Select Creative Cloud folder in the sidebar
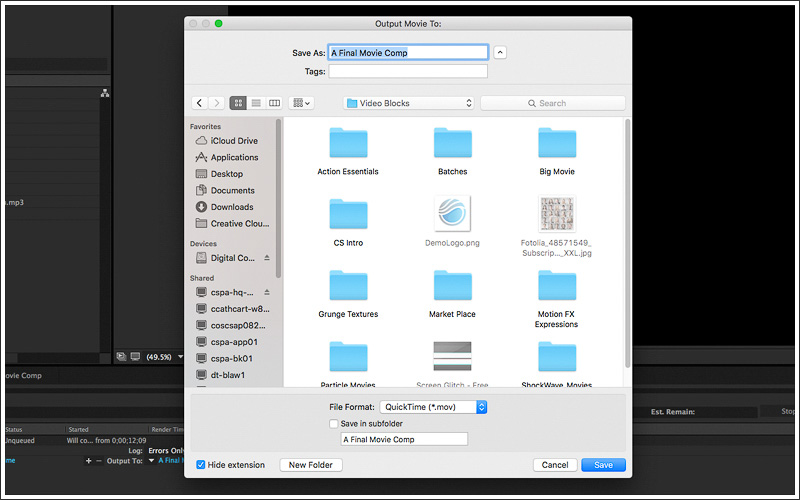Image resolution: width=800 pixels, height=500 pixels. click(234, 223)
